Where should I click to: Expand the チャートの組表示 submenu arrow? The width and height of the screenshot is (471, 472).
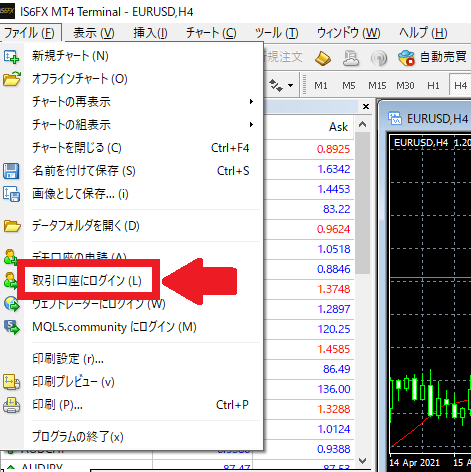pyautogui.click(x=251, y=125)
